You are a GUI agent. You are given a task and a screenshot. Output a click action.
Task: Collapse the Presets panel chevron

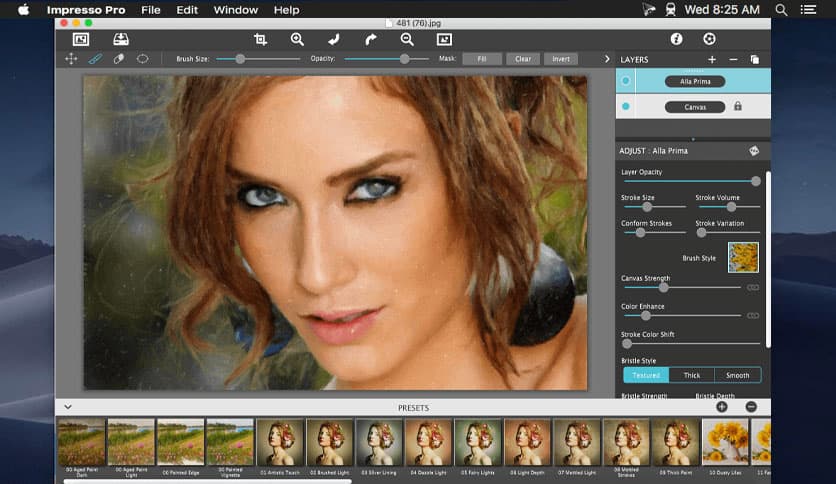point(68,407)
